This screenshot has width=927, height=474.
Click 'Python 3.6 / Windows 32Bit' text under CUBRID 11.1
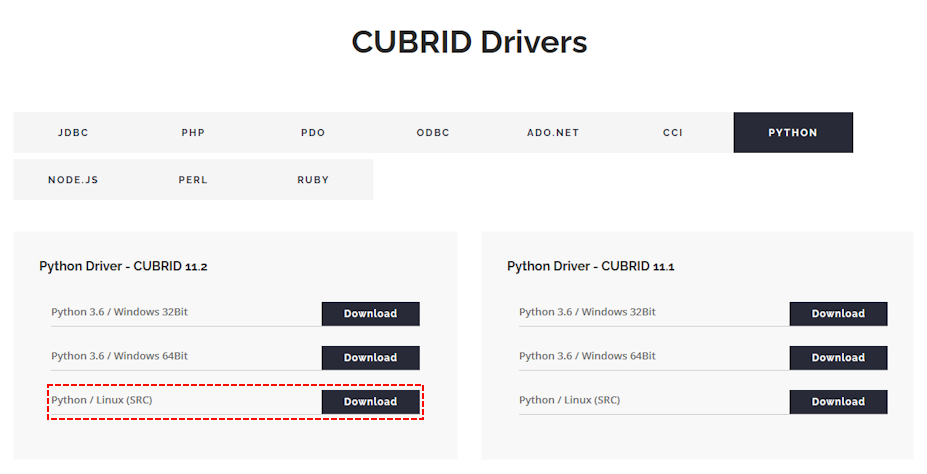click(x=587, y=312)
